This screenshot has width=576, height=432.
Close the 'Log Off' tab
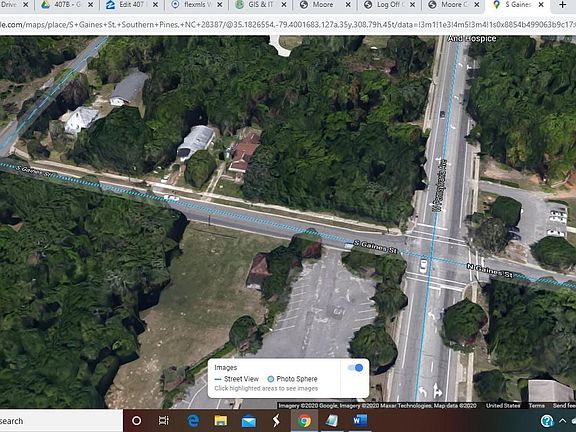coord(413,5)
